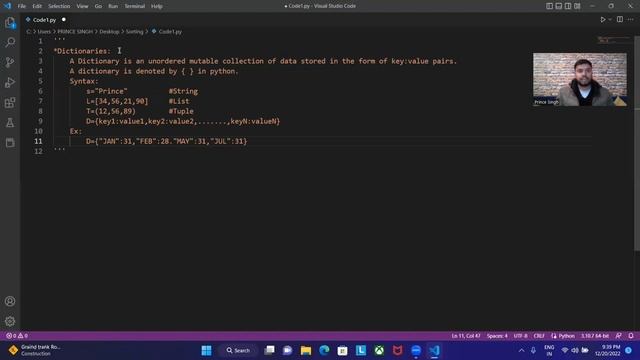Switch to Visual Studio Code taskbar icon
This screenshot has width=640, height=360.
(x=434, y=350)
